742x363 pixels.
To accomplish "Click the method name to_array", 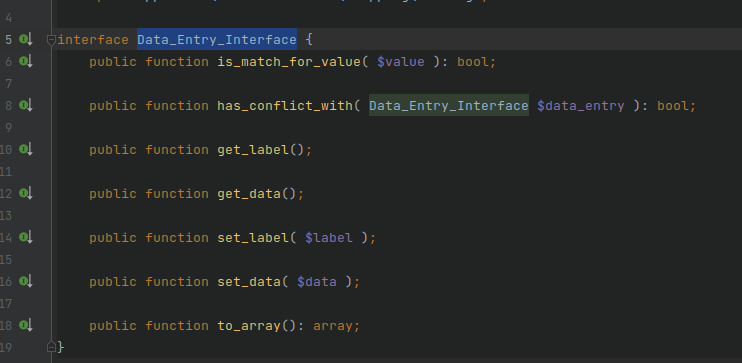I will pyautogui.click(x=249, y=326).
